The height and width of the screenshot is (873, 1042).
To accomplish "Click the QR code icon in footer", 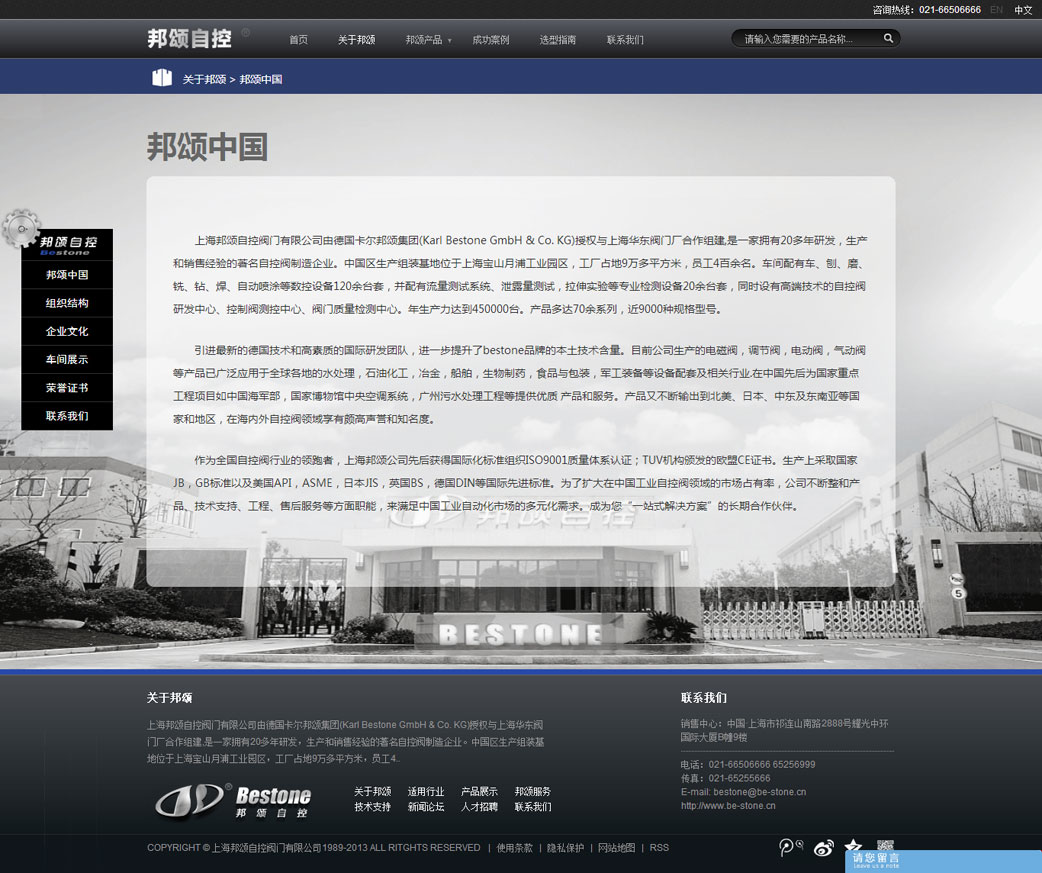I will pos(885,845).
